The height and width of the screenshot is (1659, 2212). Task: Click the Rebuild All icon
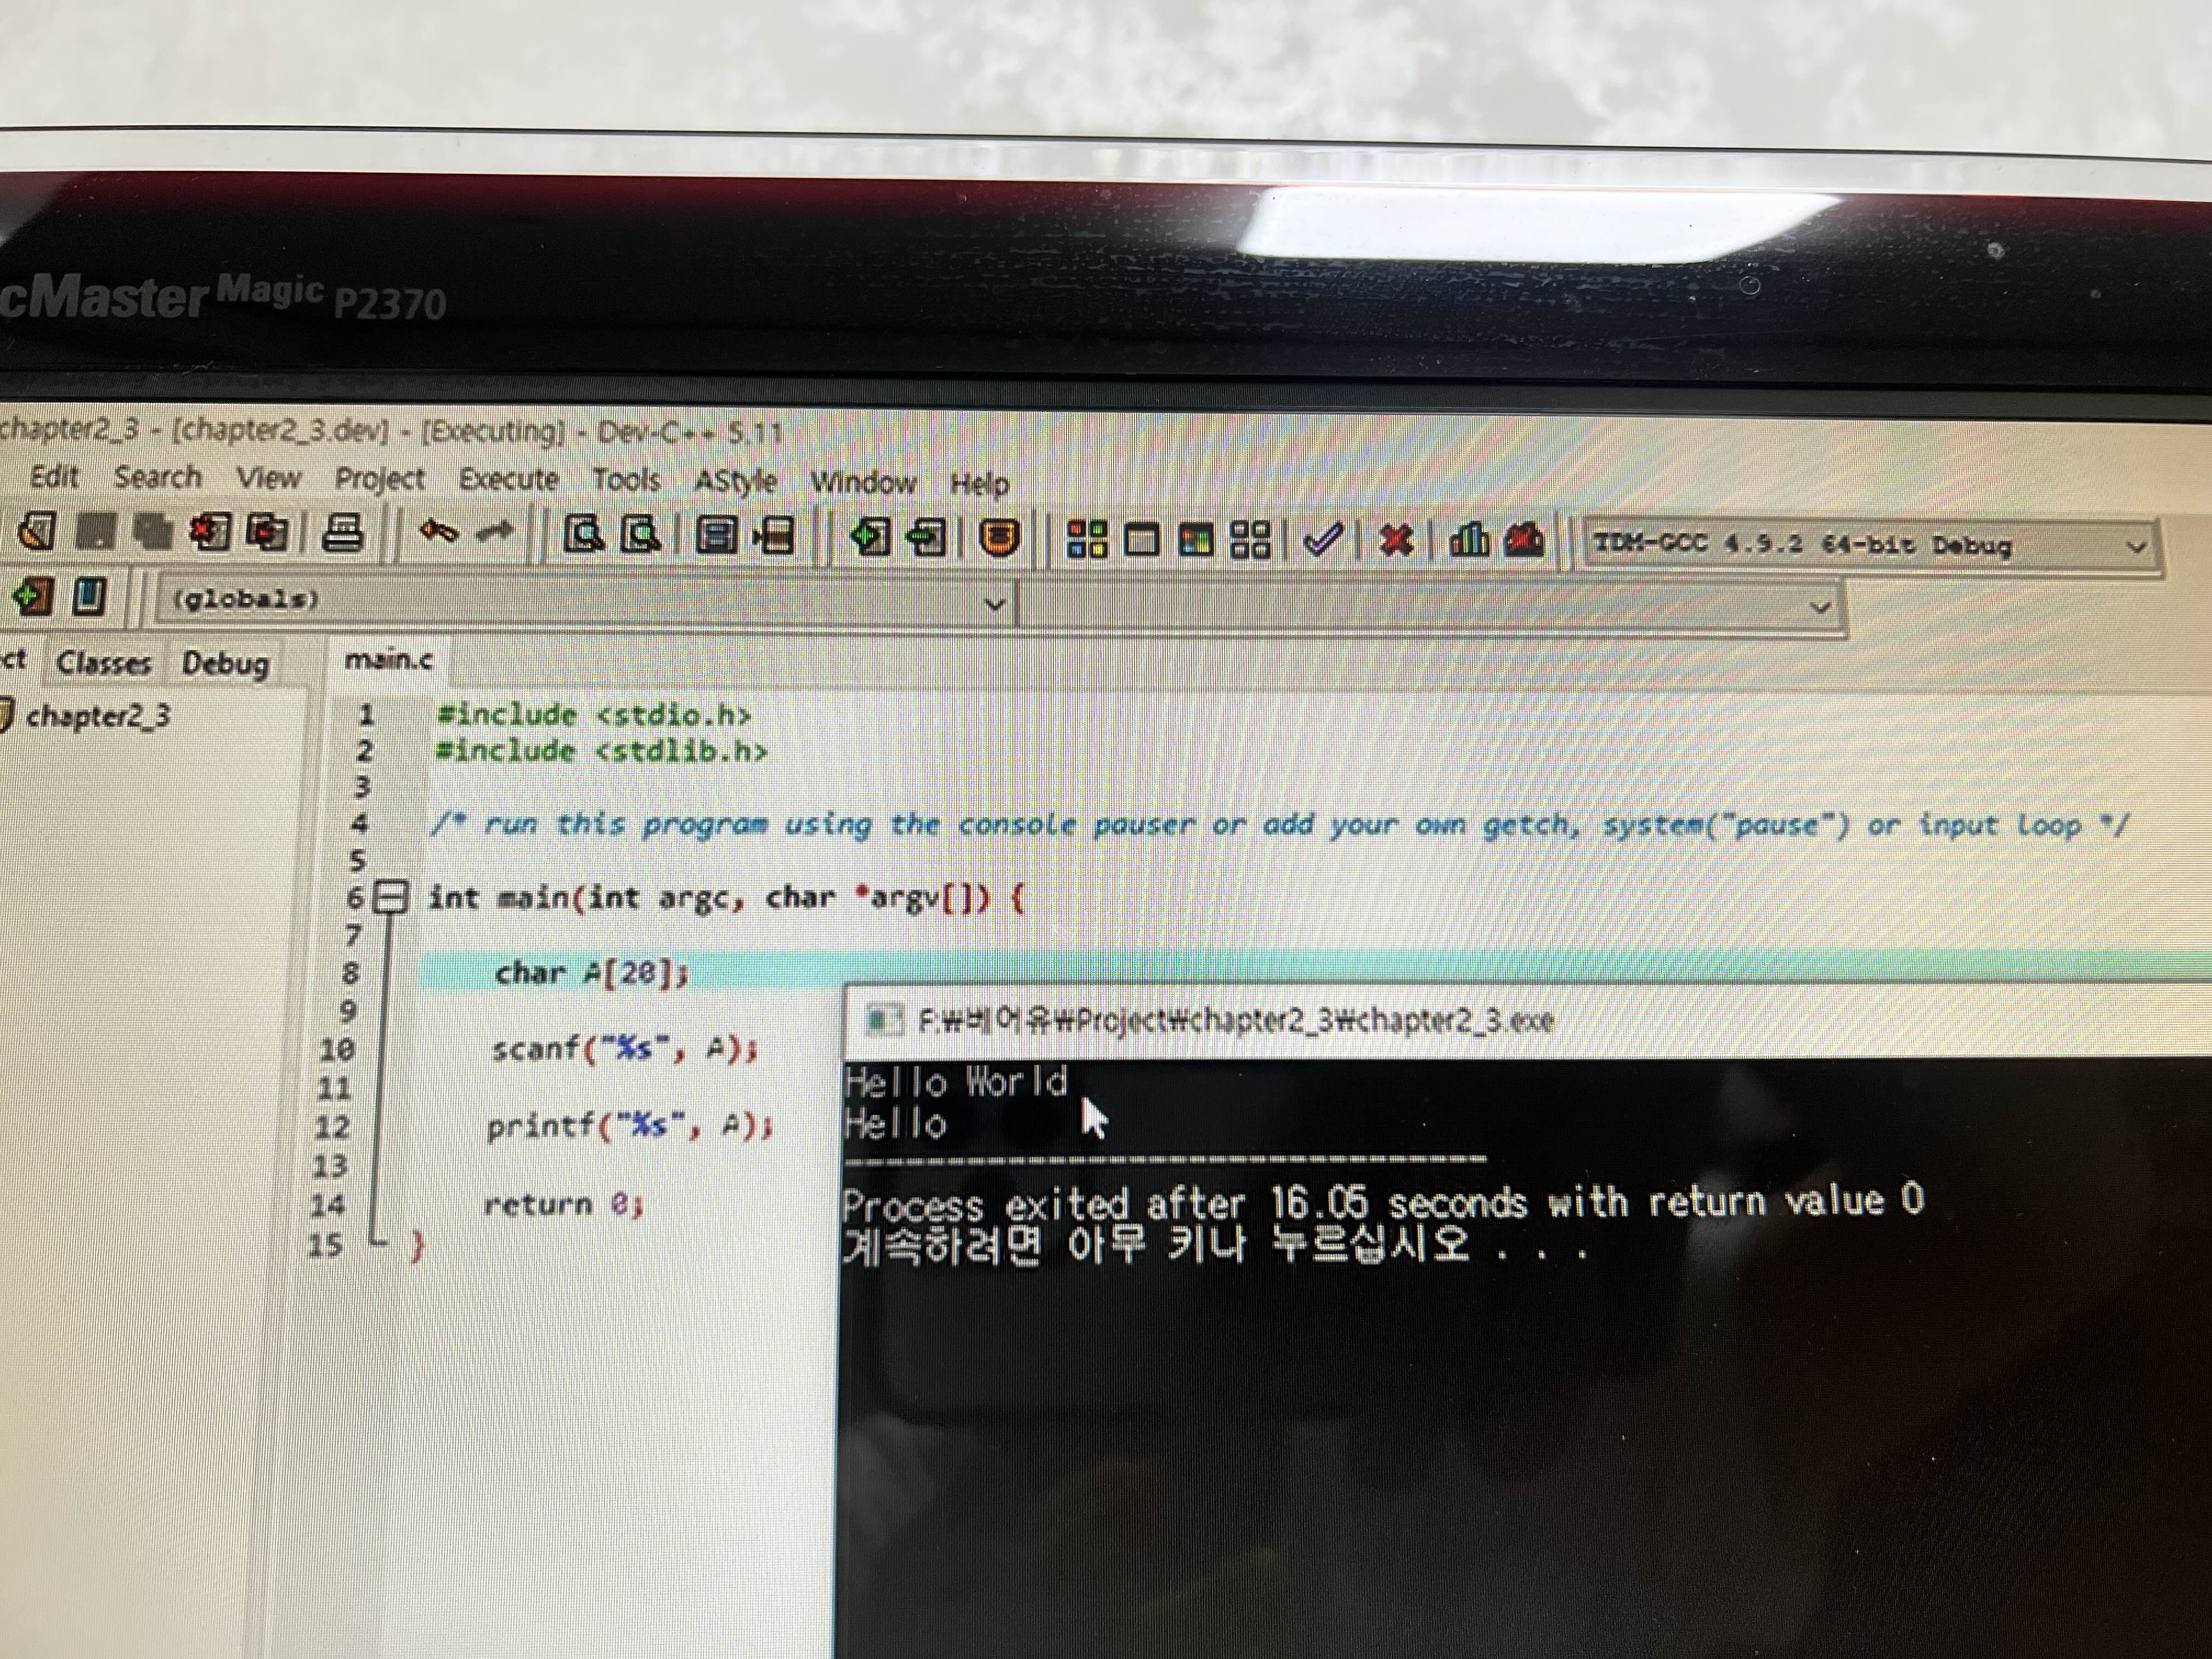pyautogui.click(x=1250, y=541)
